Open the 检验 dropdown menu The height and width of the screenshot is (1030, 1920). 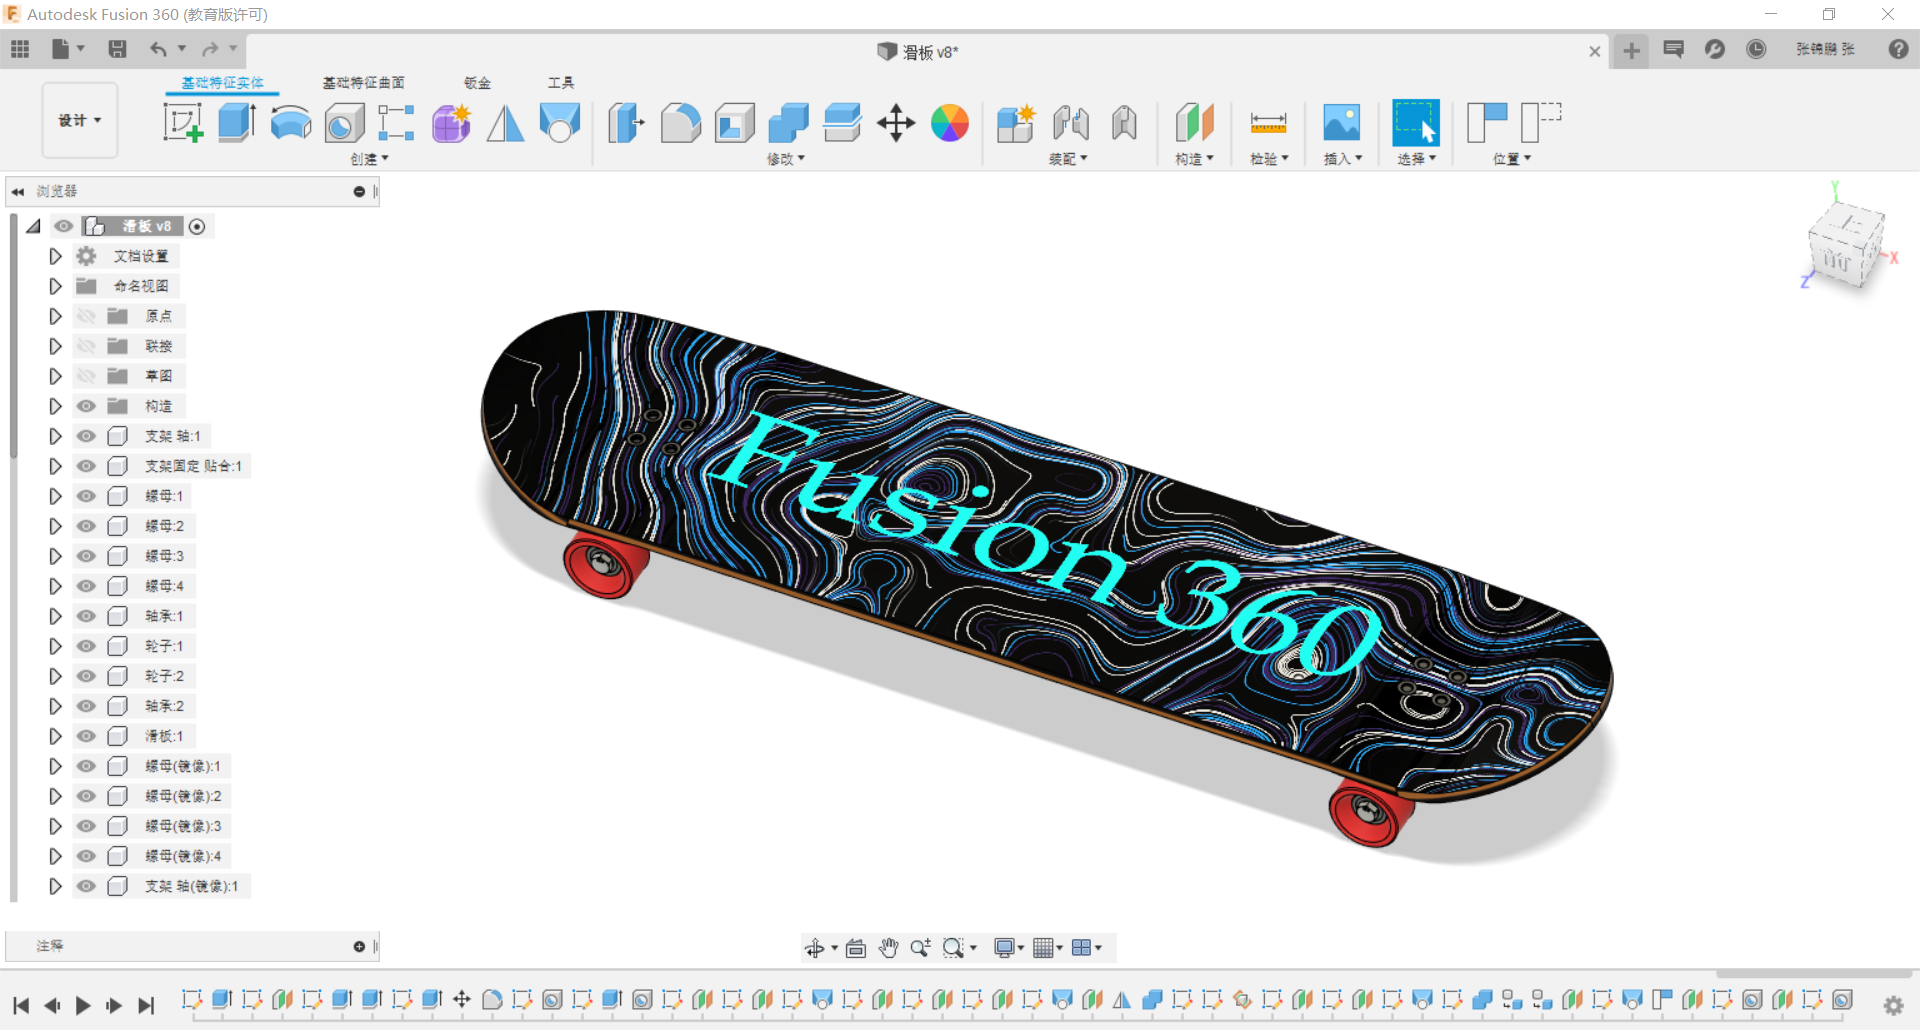(x=1269, y=159)
